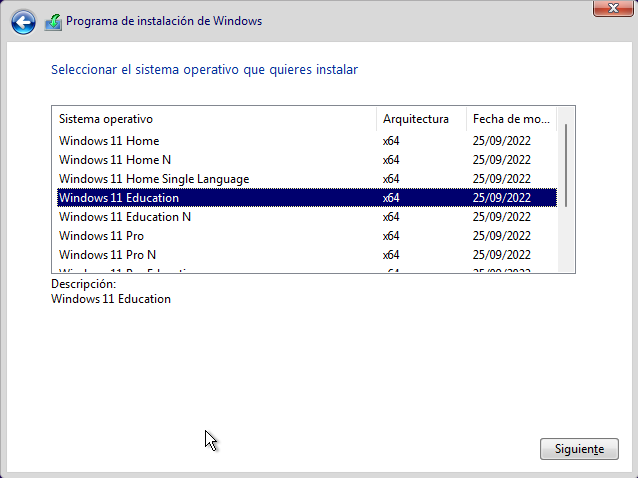Click the Fecha de modificación column header
This screenshot has width=638, height=478.
[x=512, y=119]
